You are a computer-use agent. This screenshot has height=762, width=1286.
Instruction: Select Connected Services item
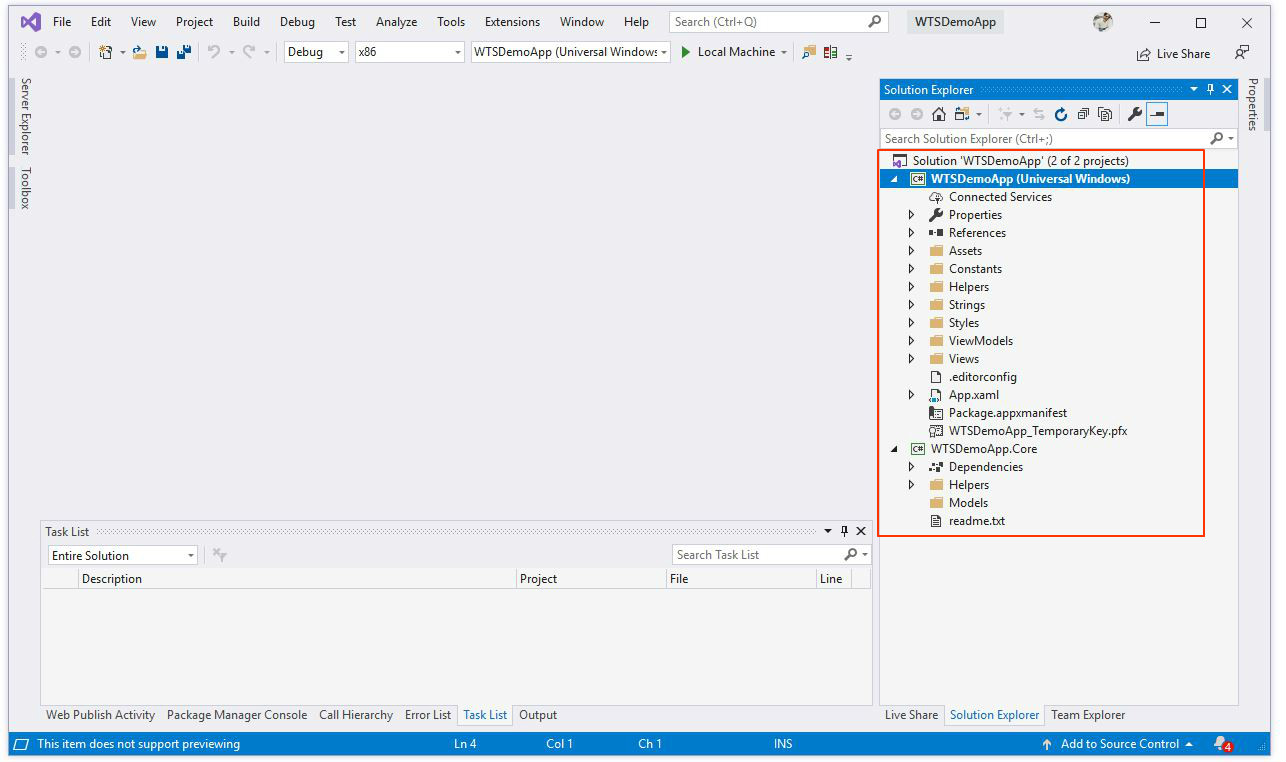point(1000,197)
